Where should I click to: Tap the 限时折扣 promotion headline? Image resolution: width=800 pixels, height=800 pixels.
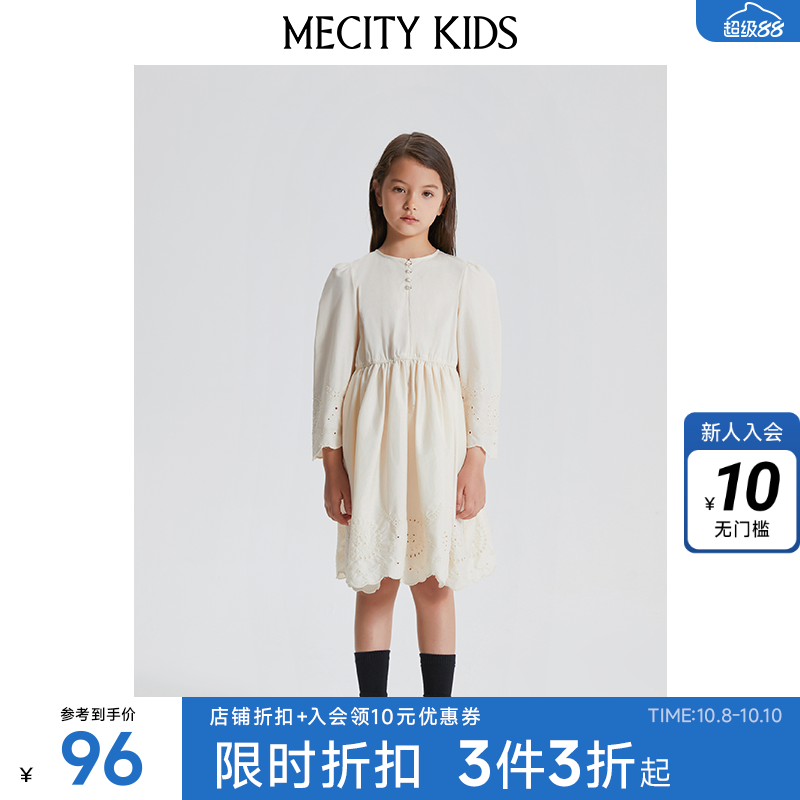click(x=317, y=765)
